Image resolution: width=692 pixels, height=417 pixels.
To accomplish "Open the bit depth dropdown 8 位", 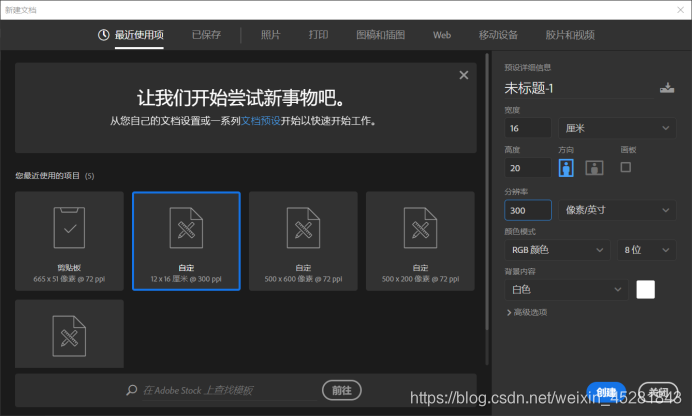I will tap(647, 250).
